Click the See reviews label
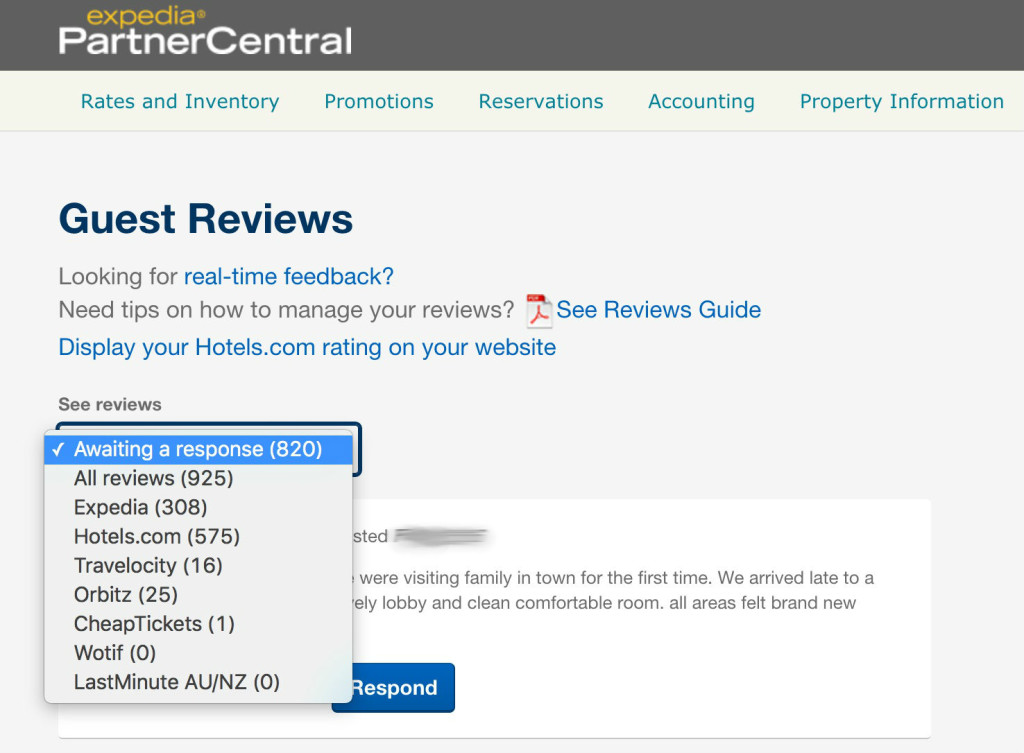This screenshot has width=1024, height=753. click(x=110, y=404)
